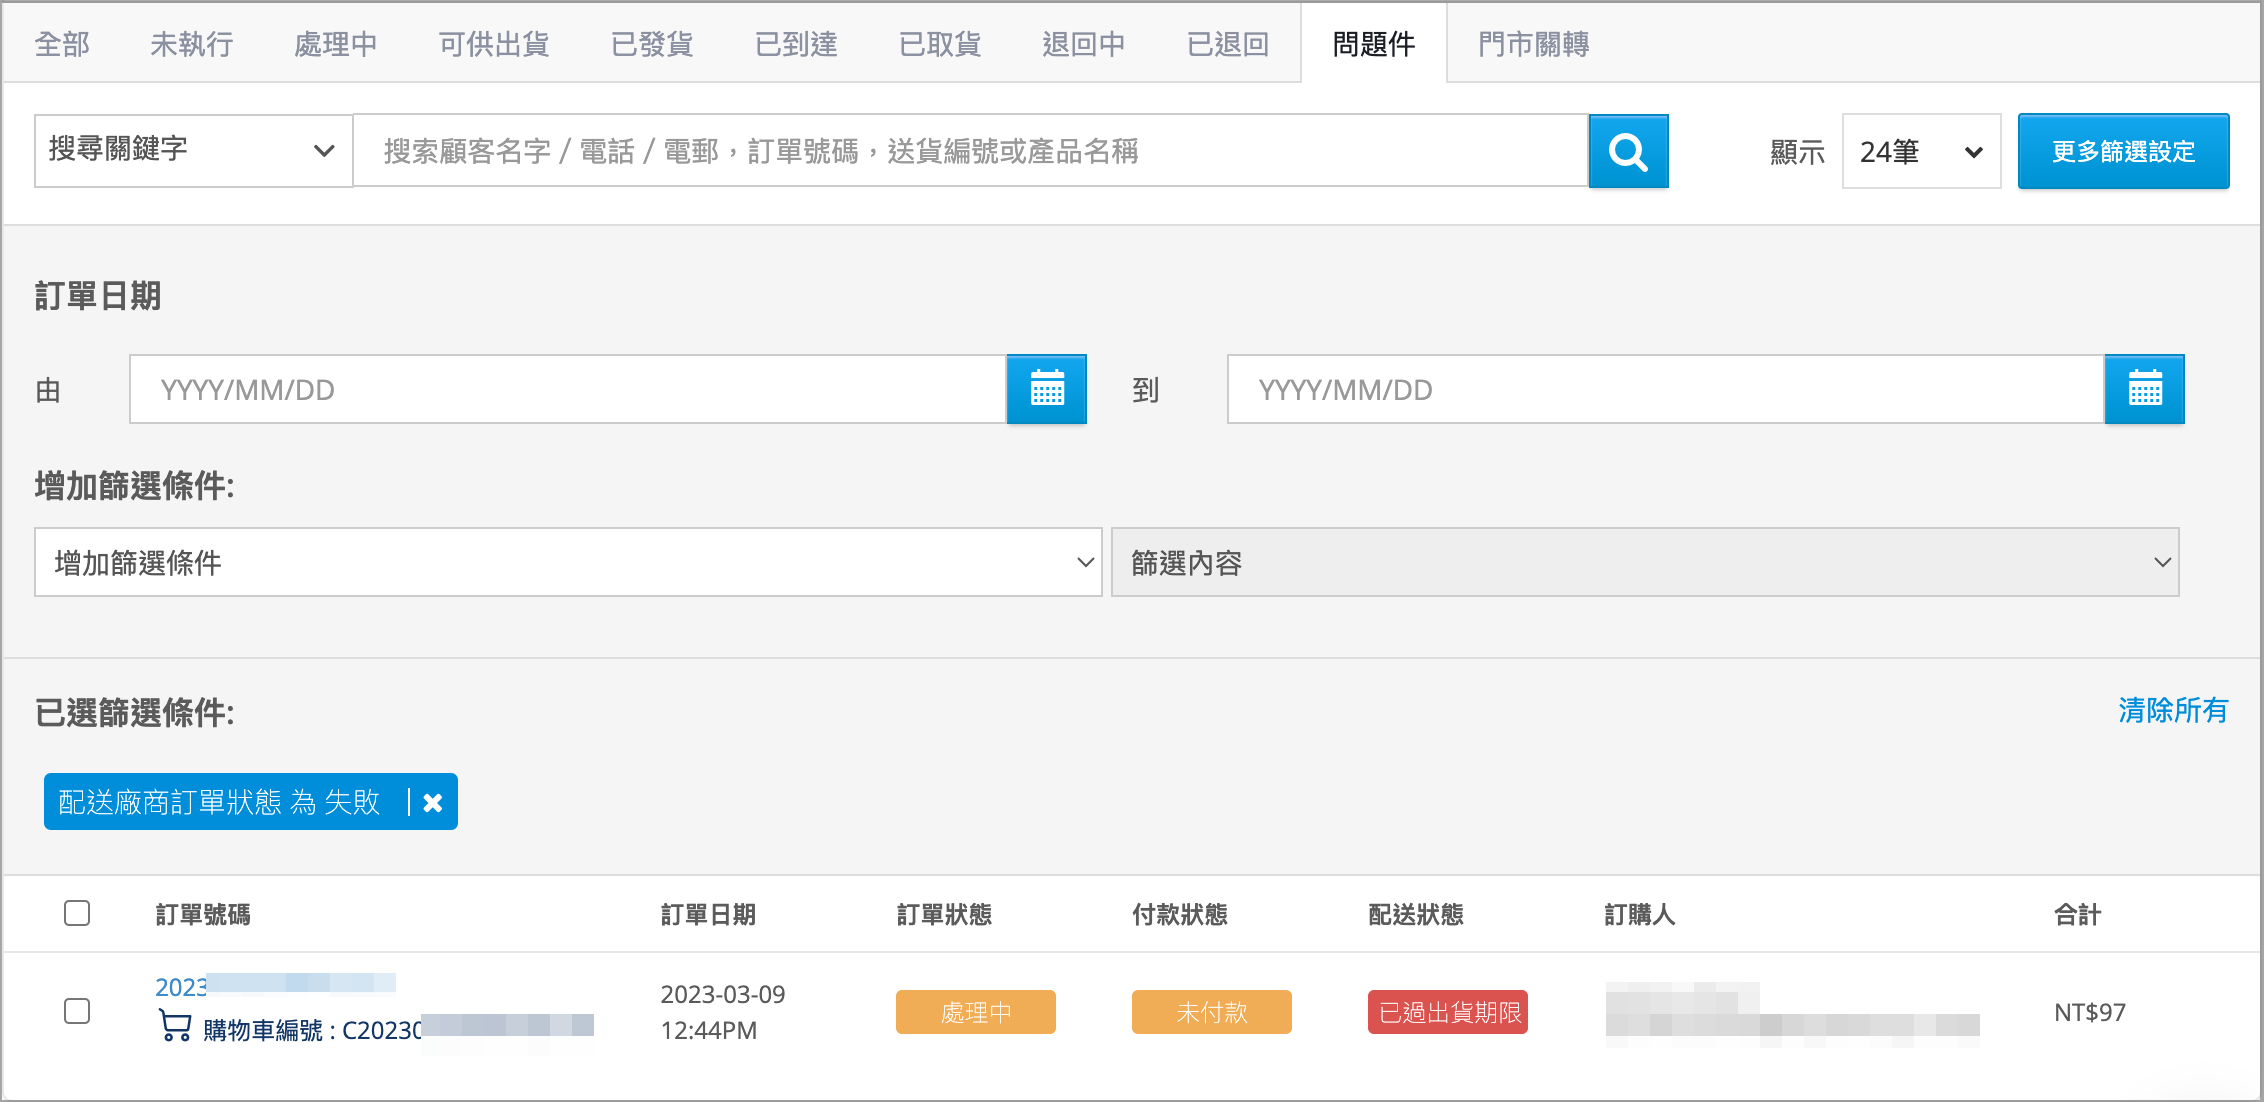Image resolution: width=2264 pixels, height=1102 pixels.
Task: Switch to the 全部 tab
Action: click(62, 44)
